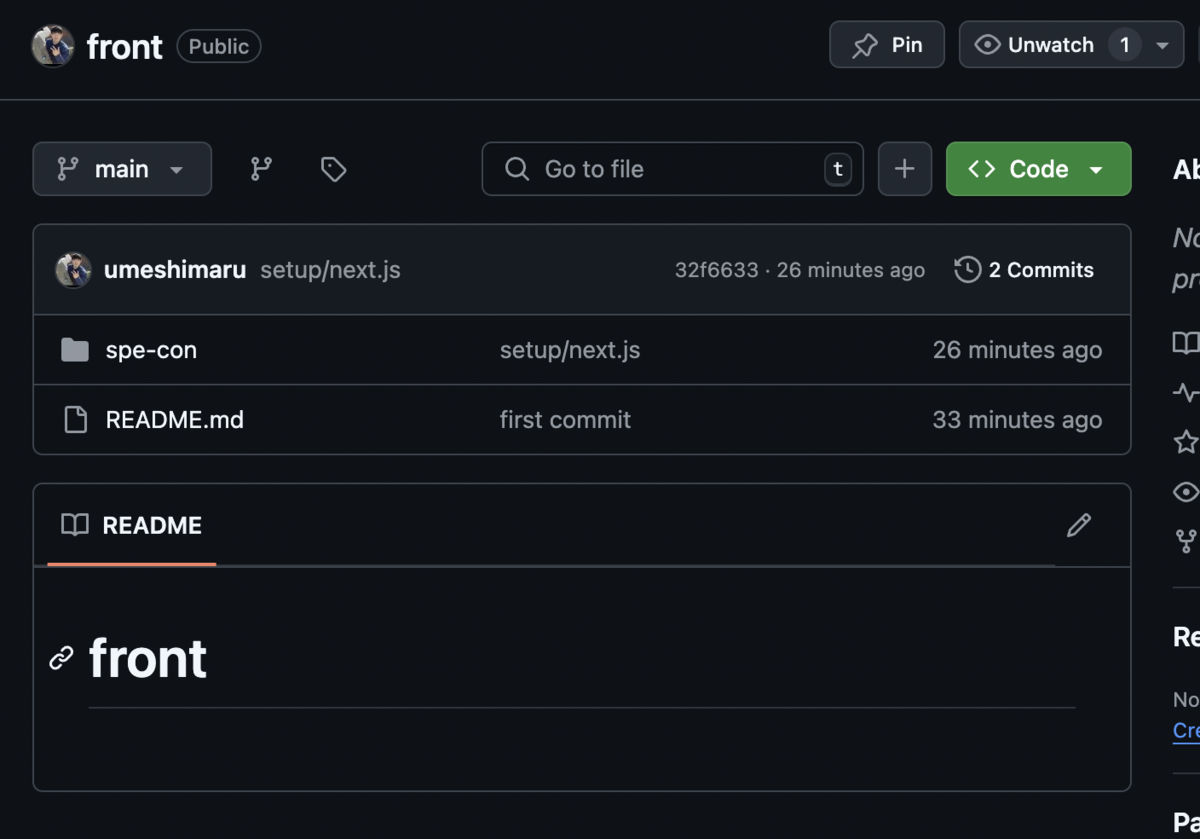
Task: Click the plus add file button
Action: click(904, 169)
